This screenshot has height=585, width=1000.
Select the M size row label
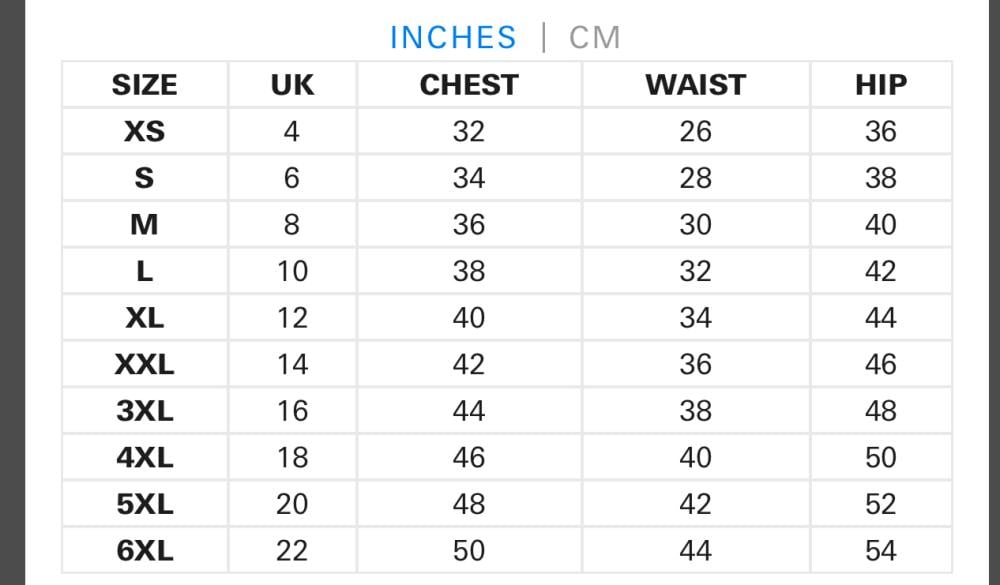tap(145, 224)
